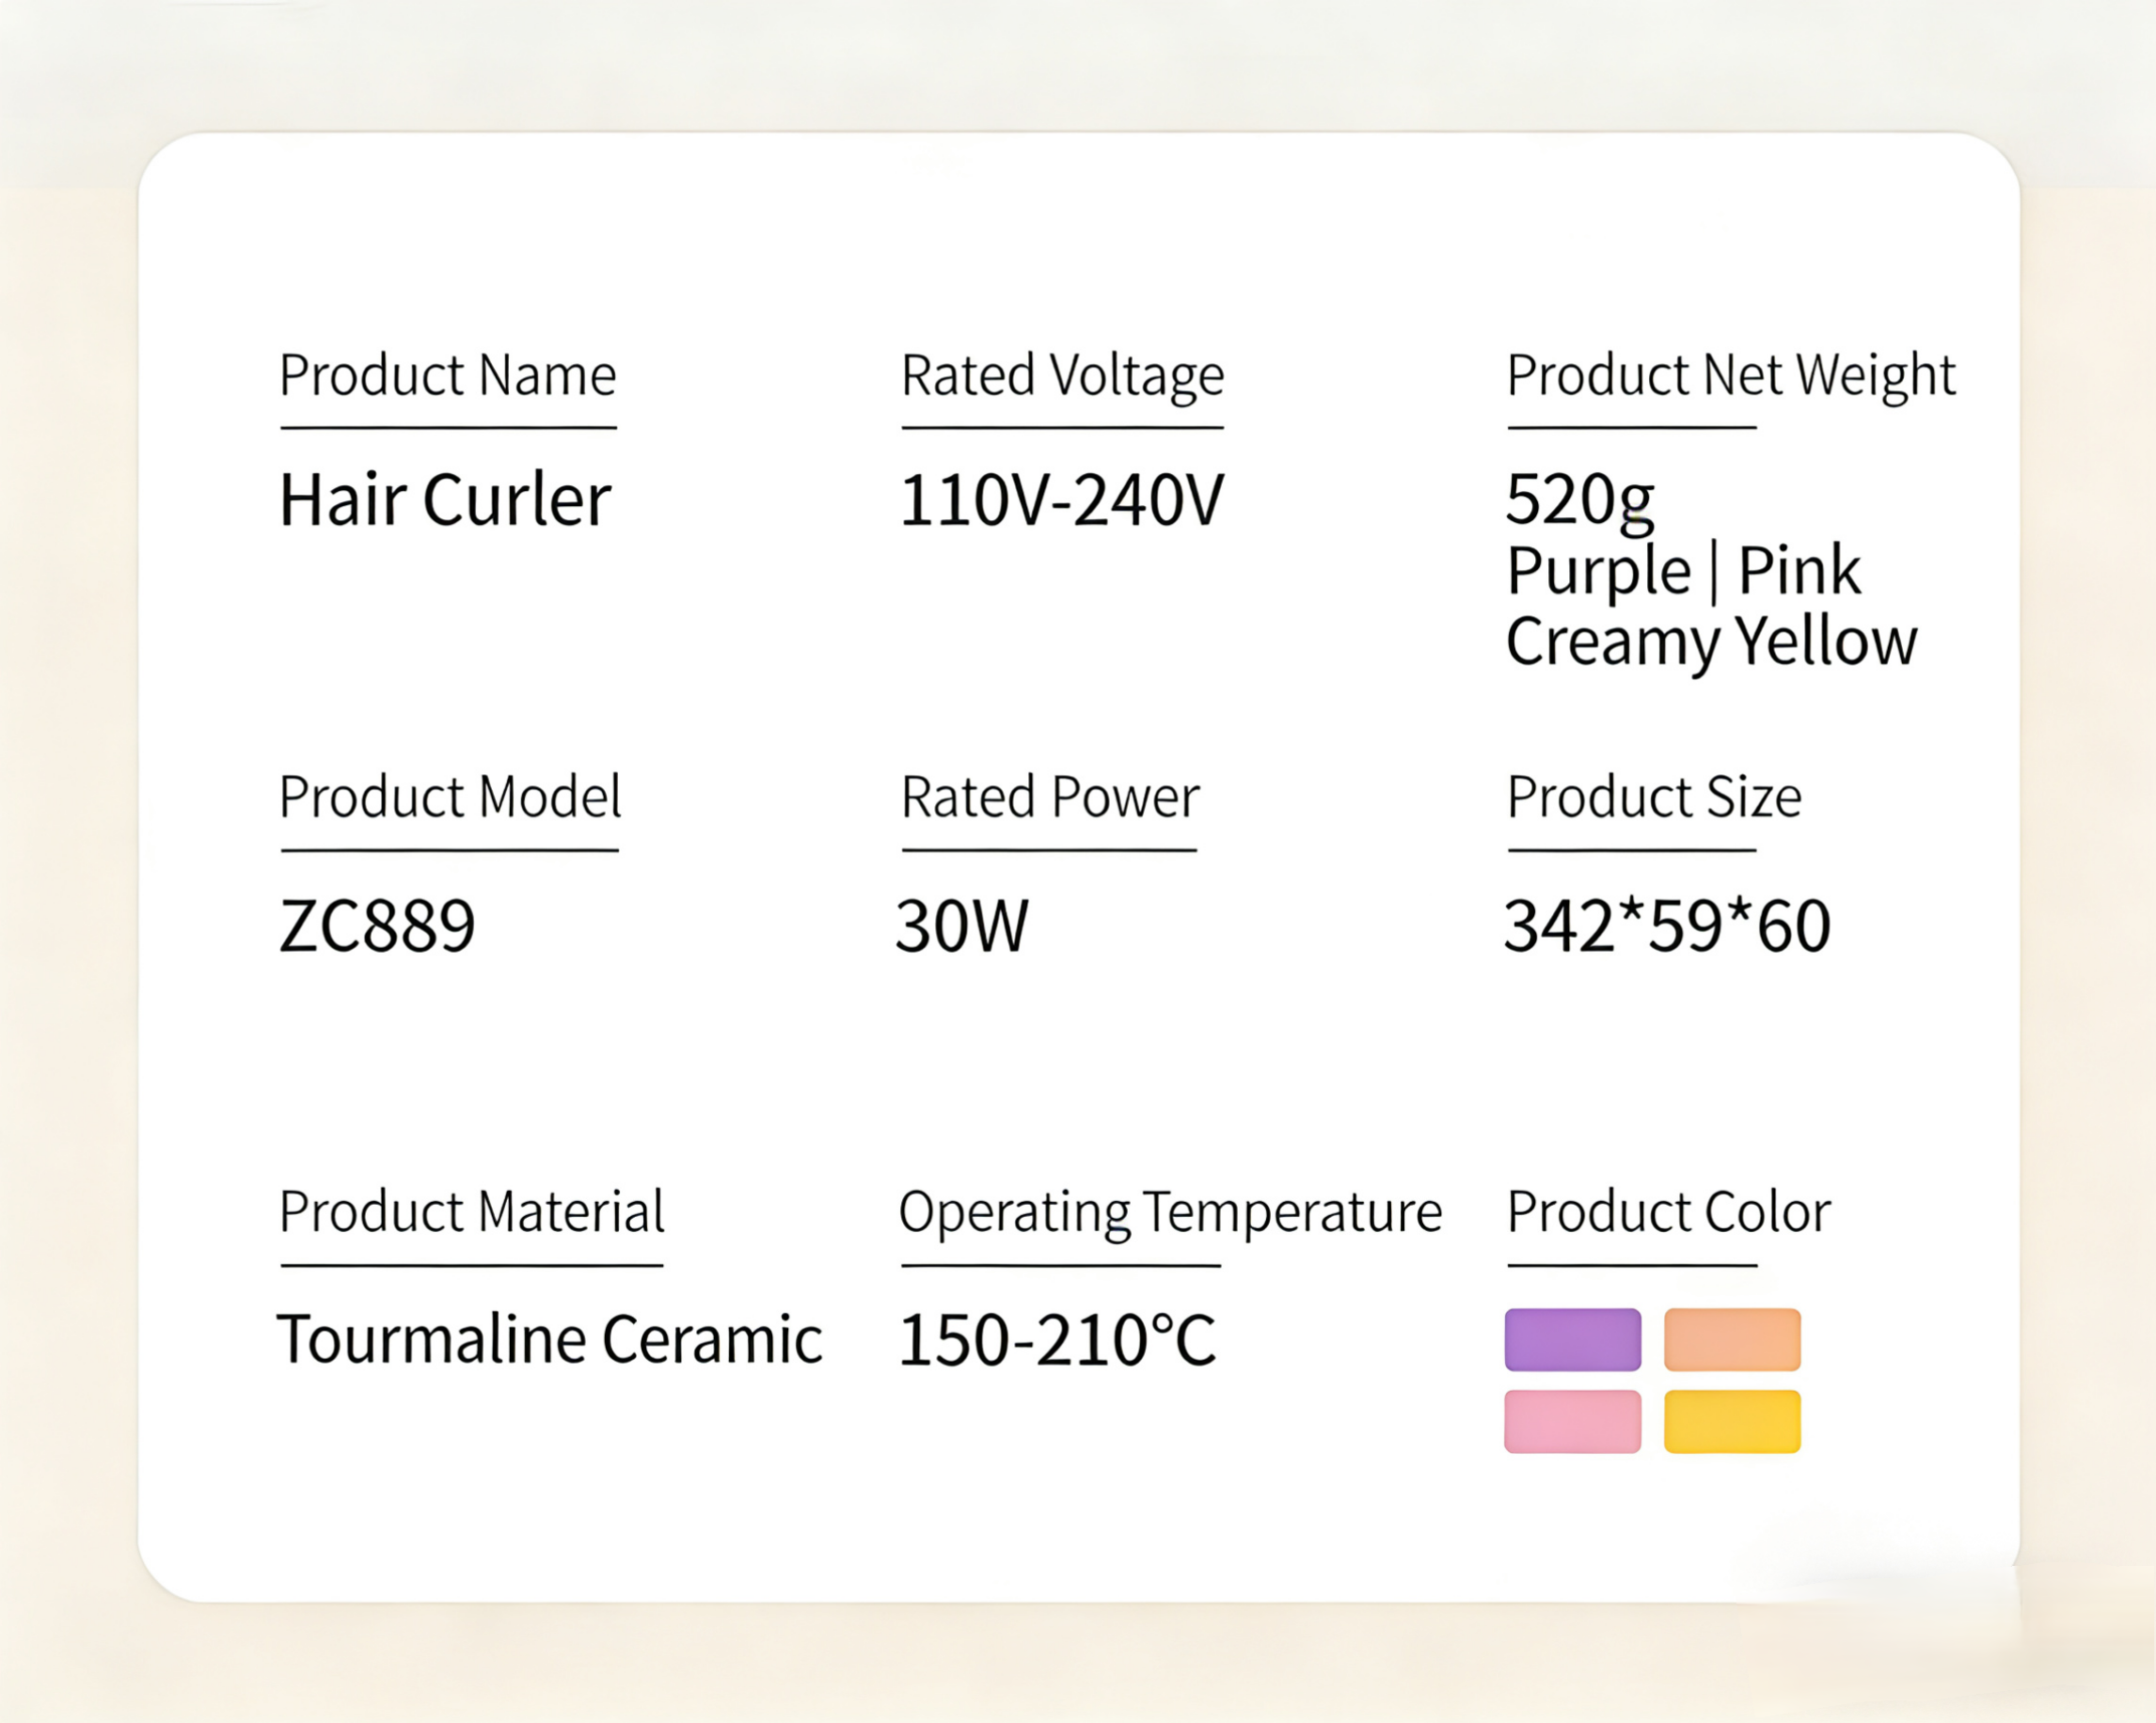Select the peach orange color swatch

1732,1339
